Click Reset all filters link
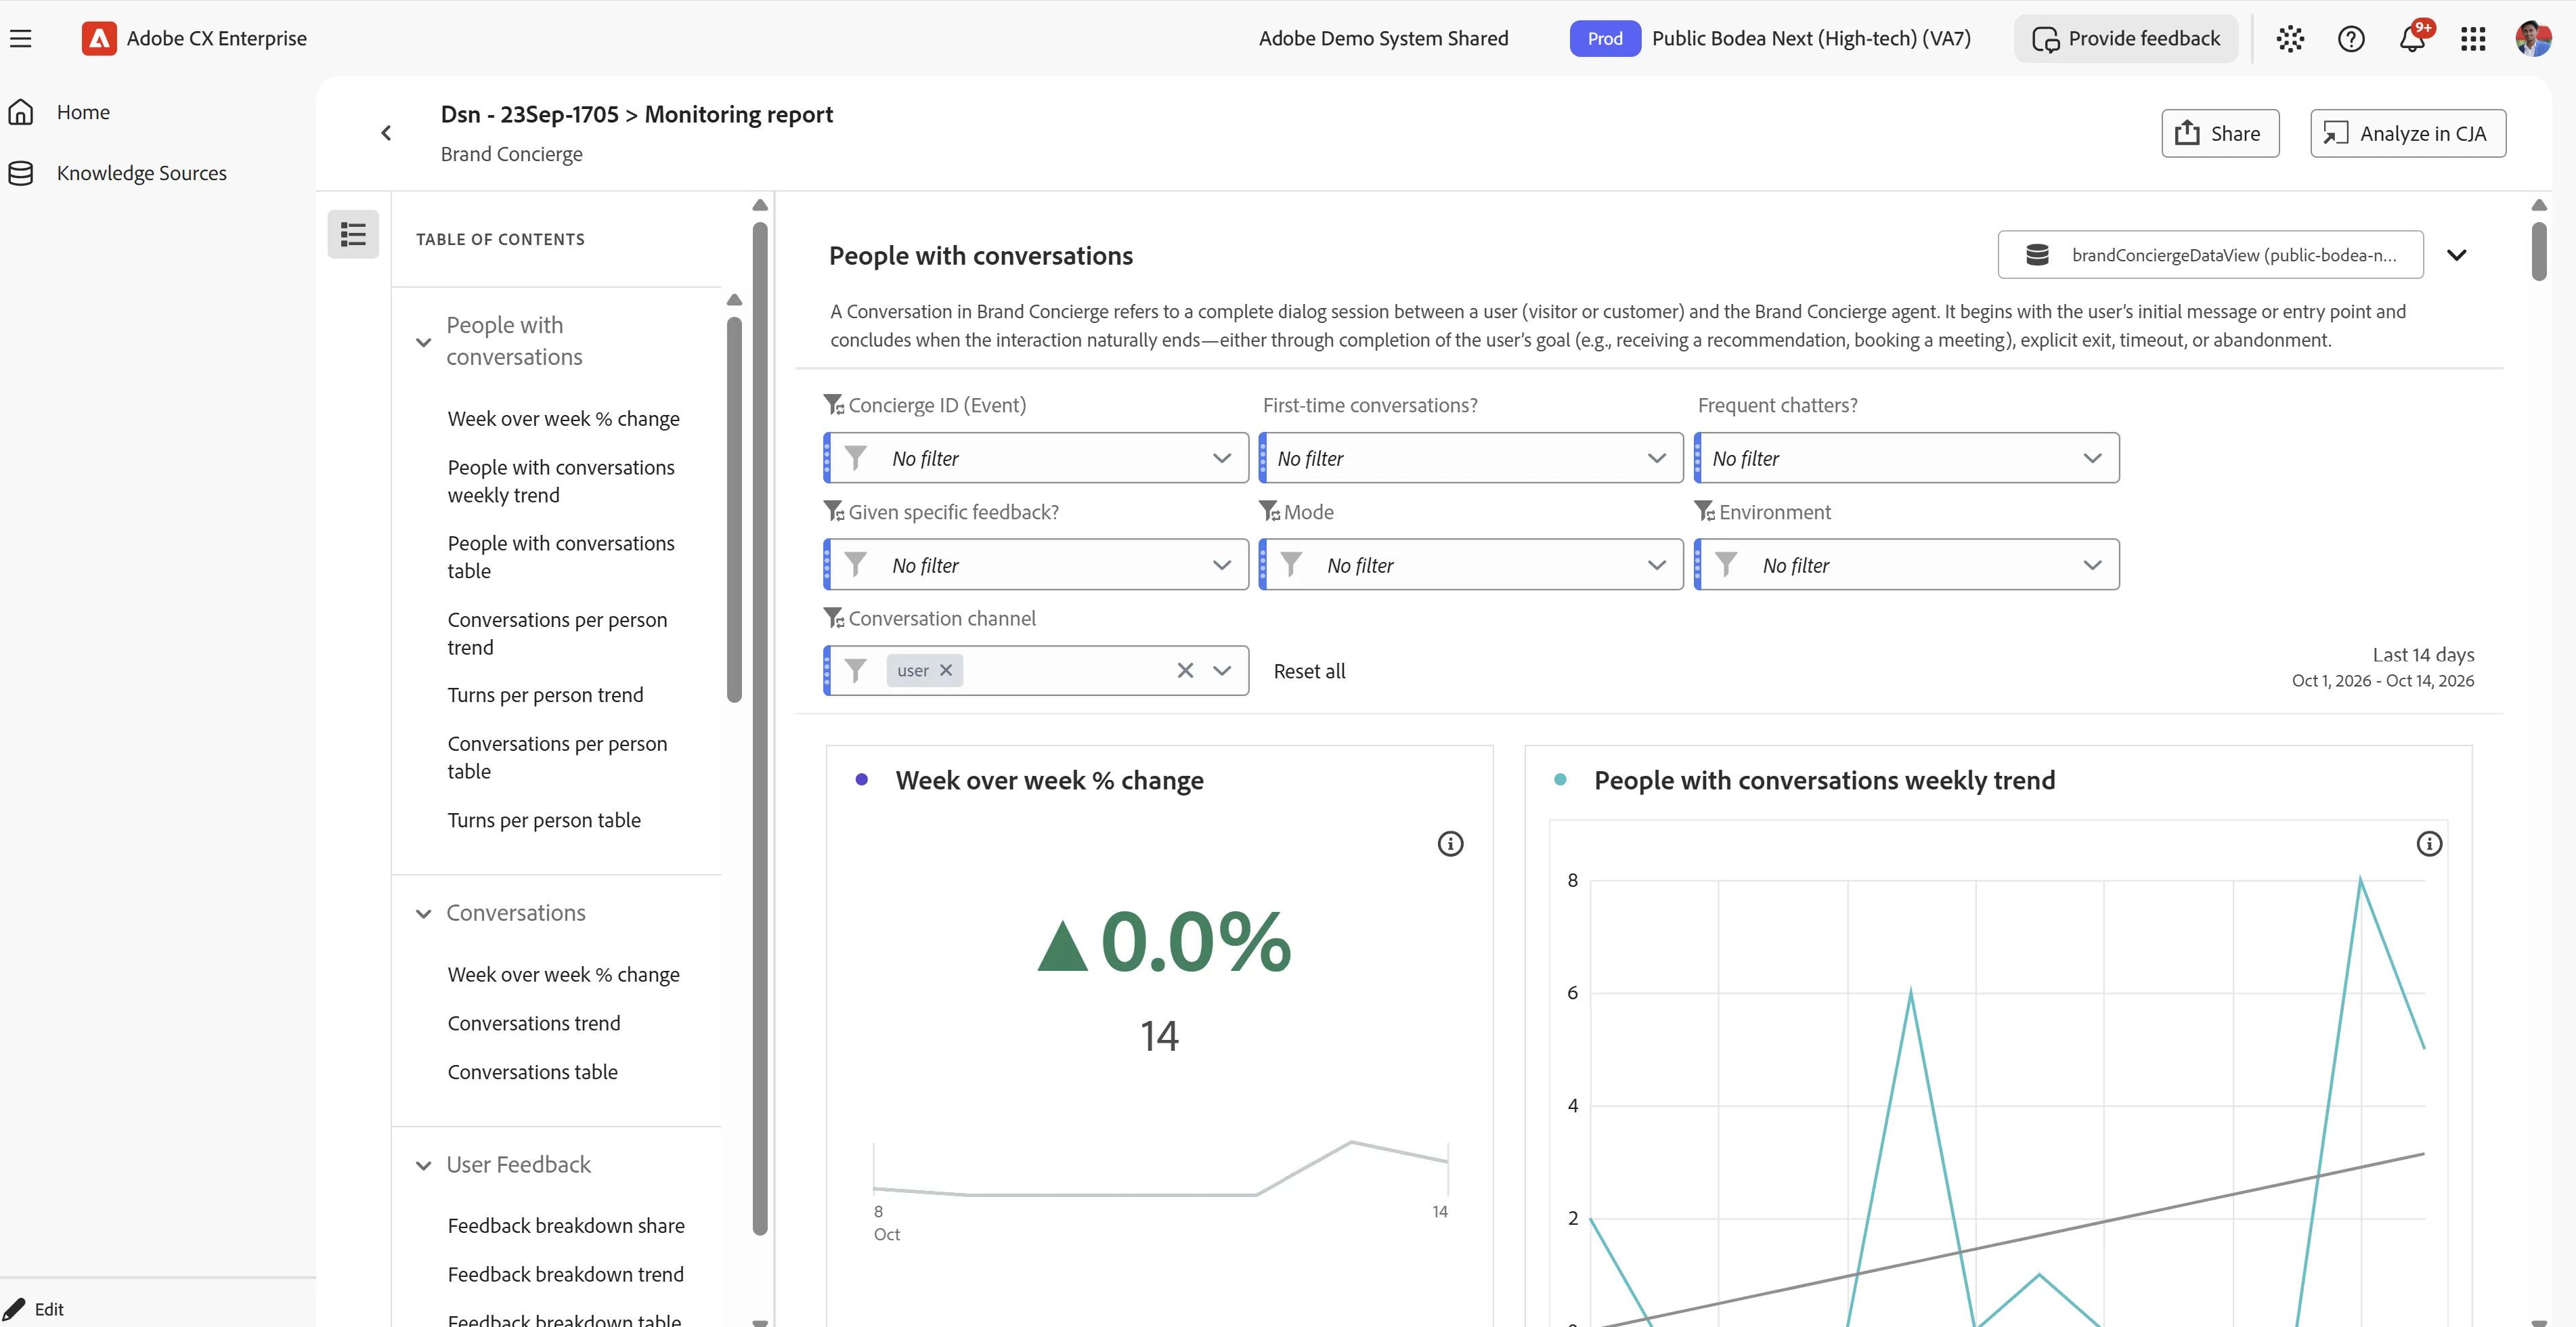This screenshot has width=2576, height=1327. pyautogui.click(x=1309, y=671)
